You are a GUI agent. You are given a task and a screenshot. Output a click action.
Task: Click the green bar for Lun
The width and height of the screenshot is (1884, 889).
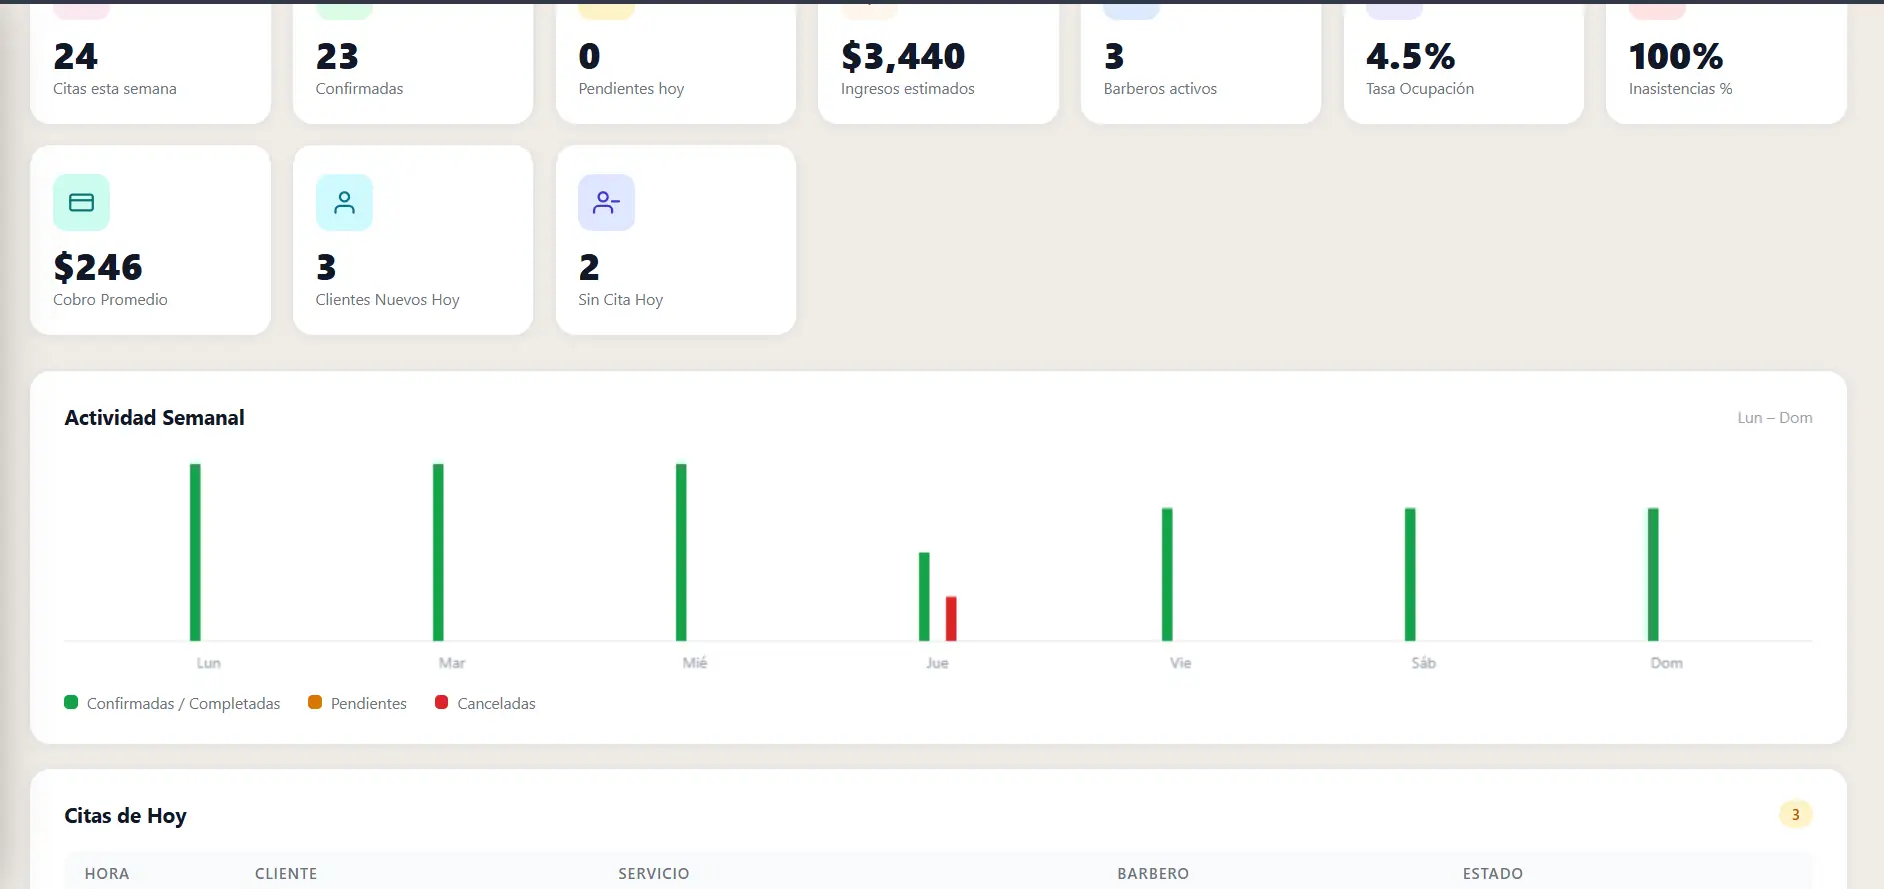click(195, 552)
